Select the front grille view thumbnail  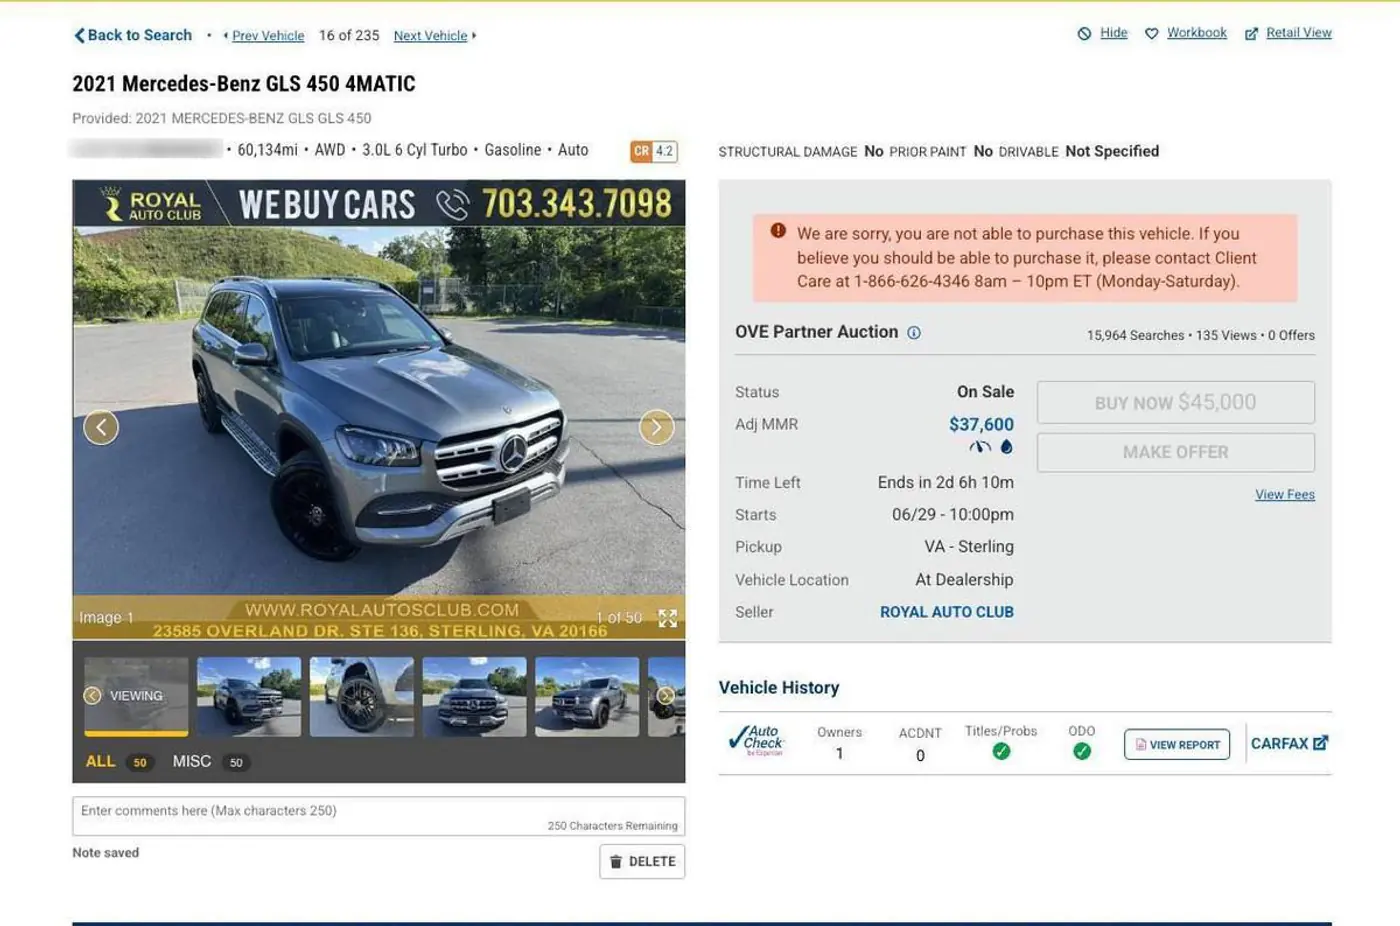(x=475, y=696)
